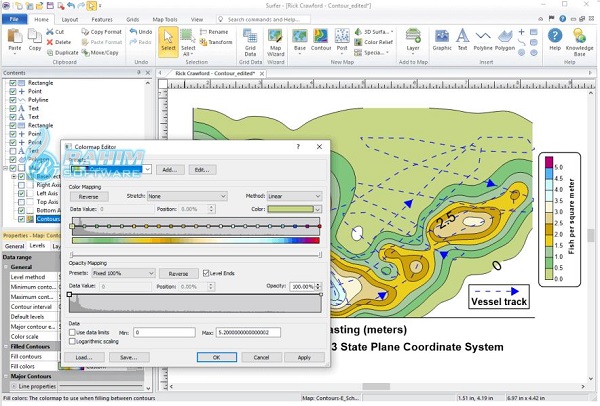The image size is (600, 406).
Task: Click the Load... button
Action: click(84, 357)
